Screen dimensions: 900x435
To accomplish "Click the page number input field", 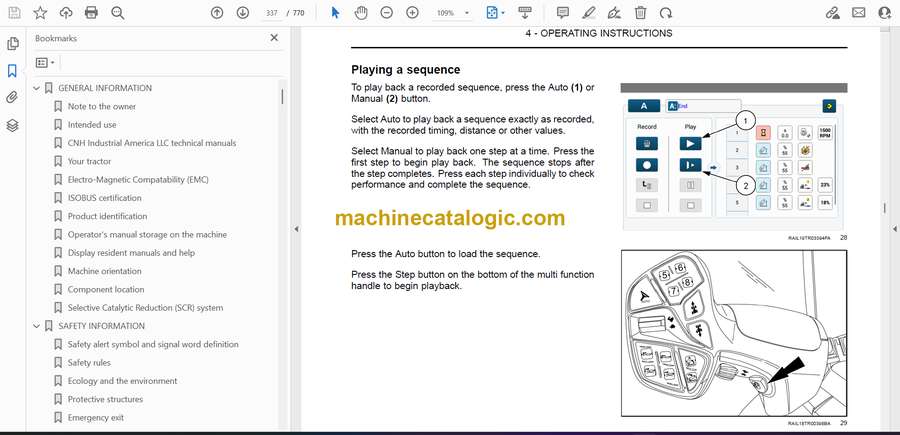I will tap(271, 13).
